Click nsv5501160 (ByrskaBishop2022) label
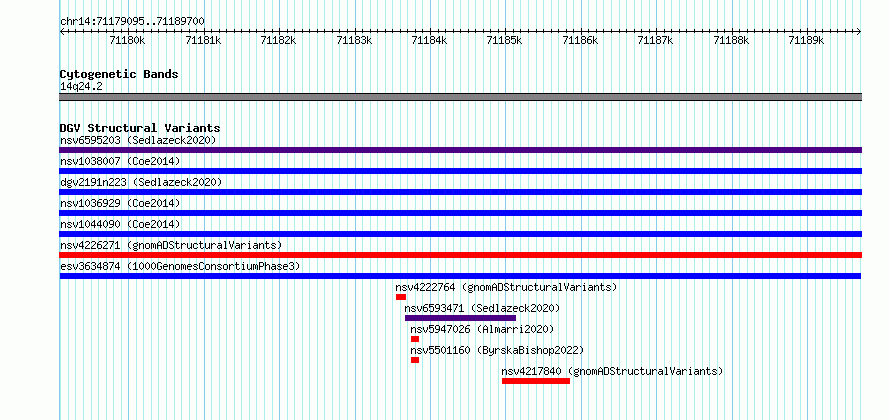890x420 pixels. click(x=497, y=350)
